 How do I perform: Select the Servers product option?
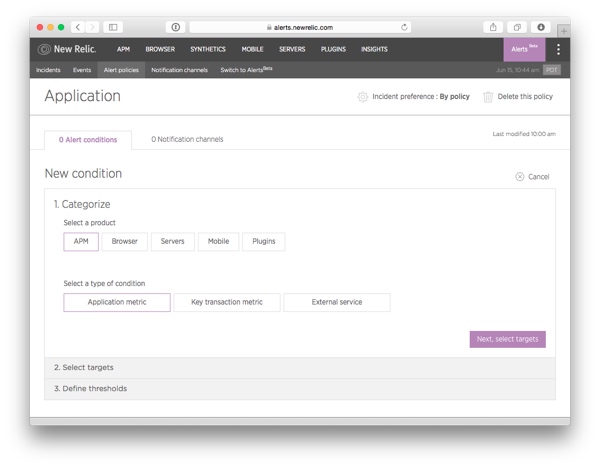[173, 241]
